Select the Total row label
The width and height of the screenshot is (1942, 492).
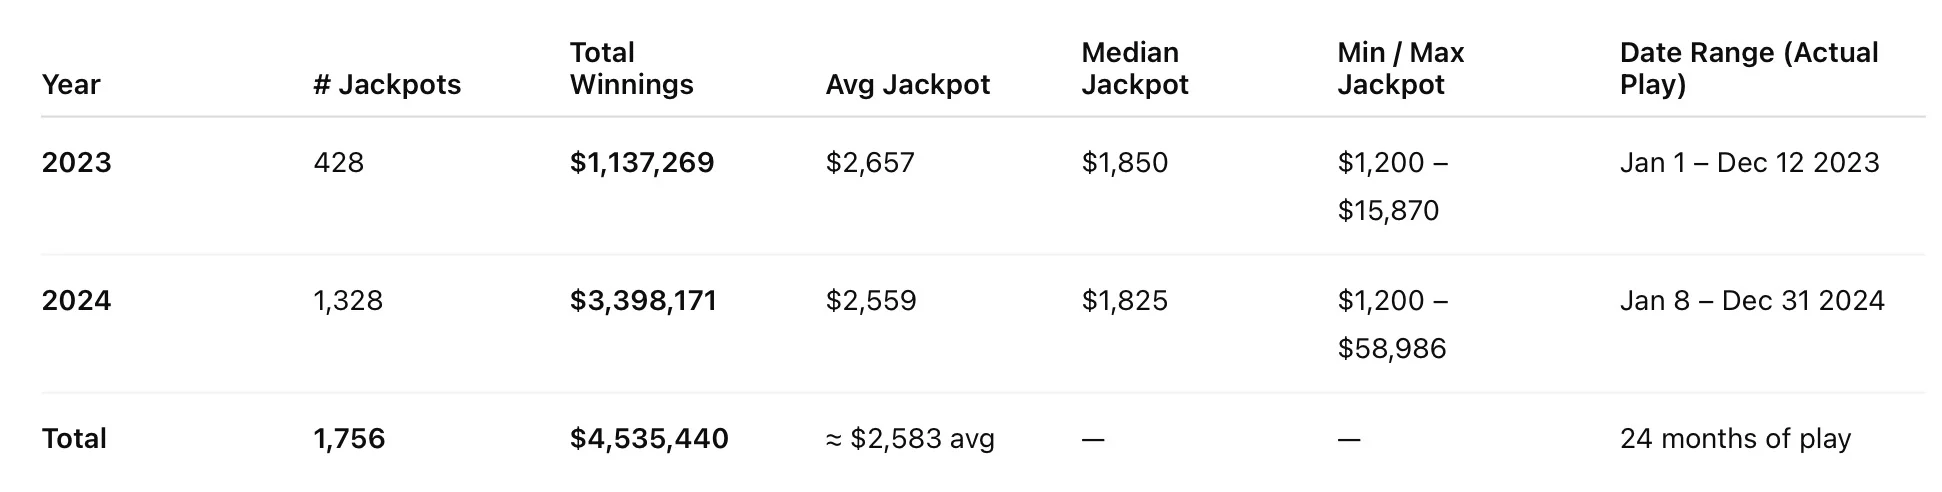(74, 439)
